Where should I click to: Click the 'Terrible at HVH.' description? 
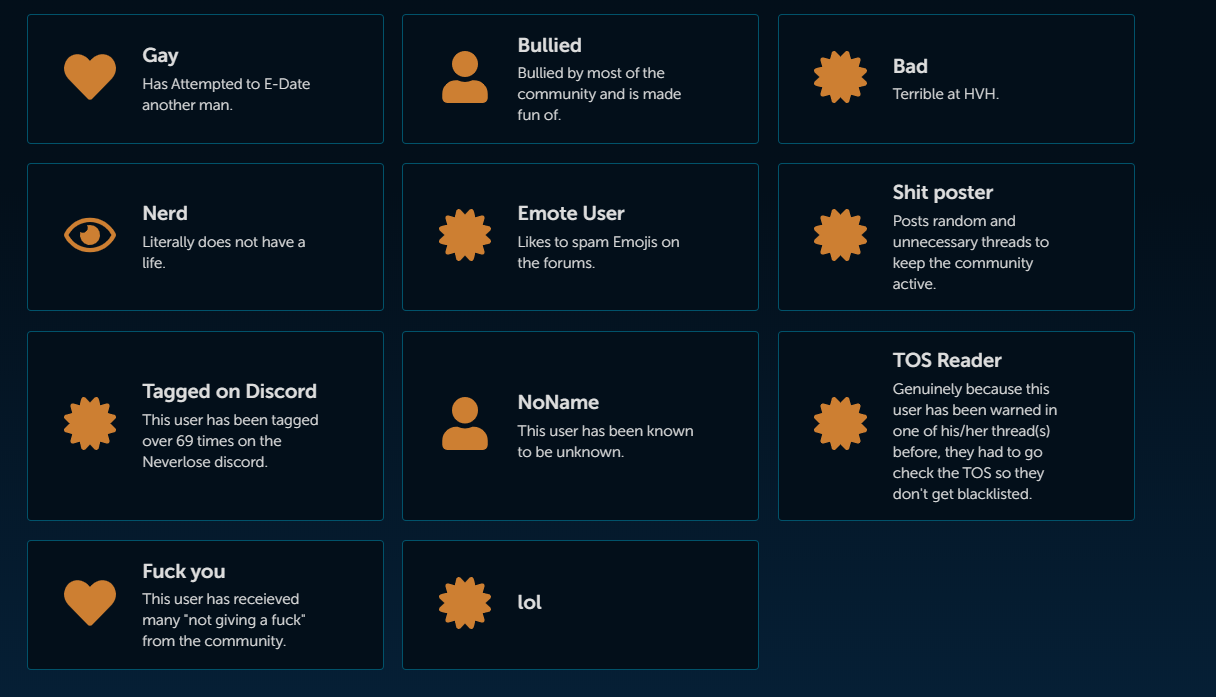coord(946,94)
